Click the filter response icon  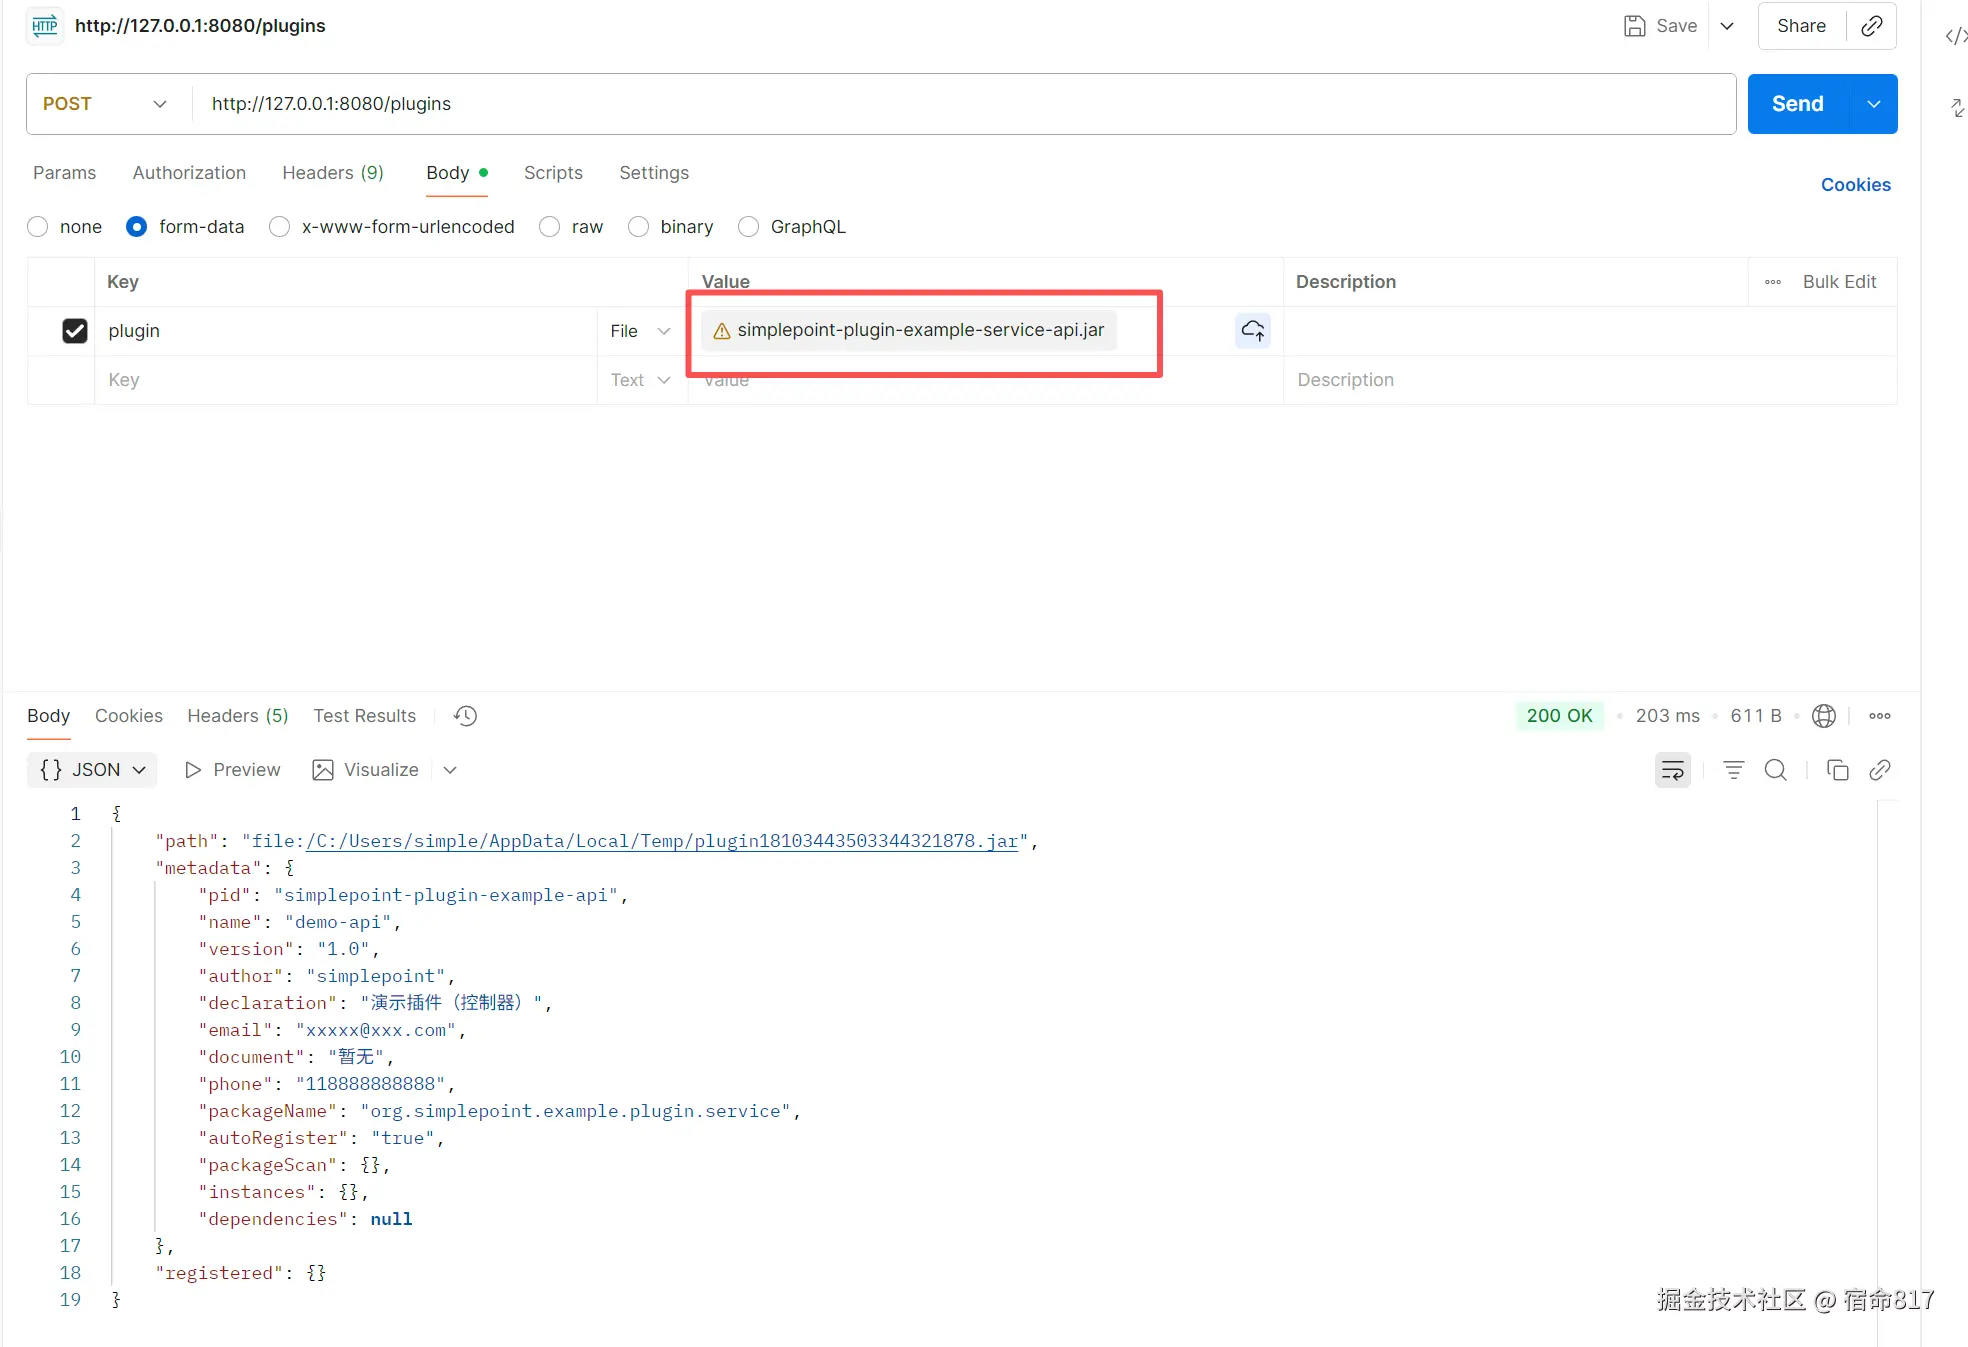point(1733,770)
